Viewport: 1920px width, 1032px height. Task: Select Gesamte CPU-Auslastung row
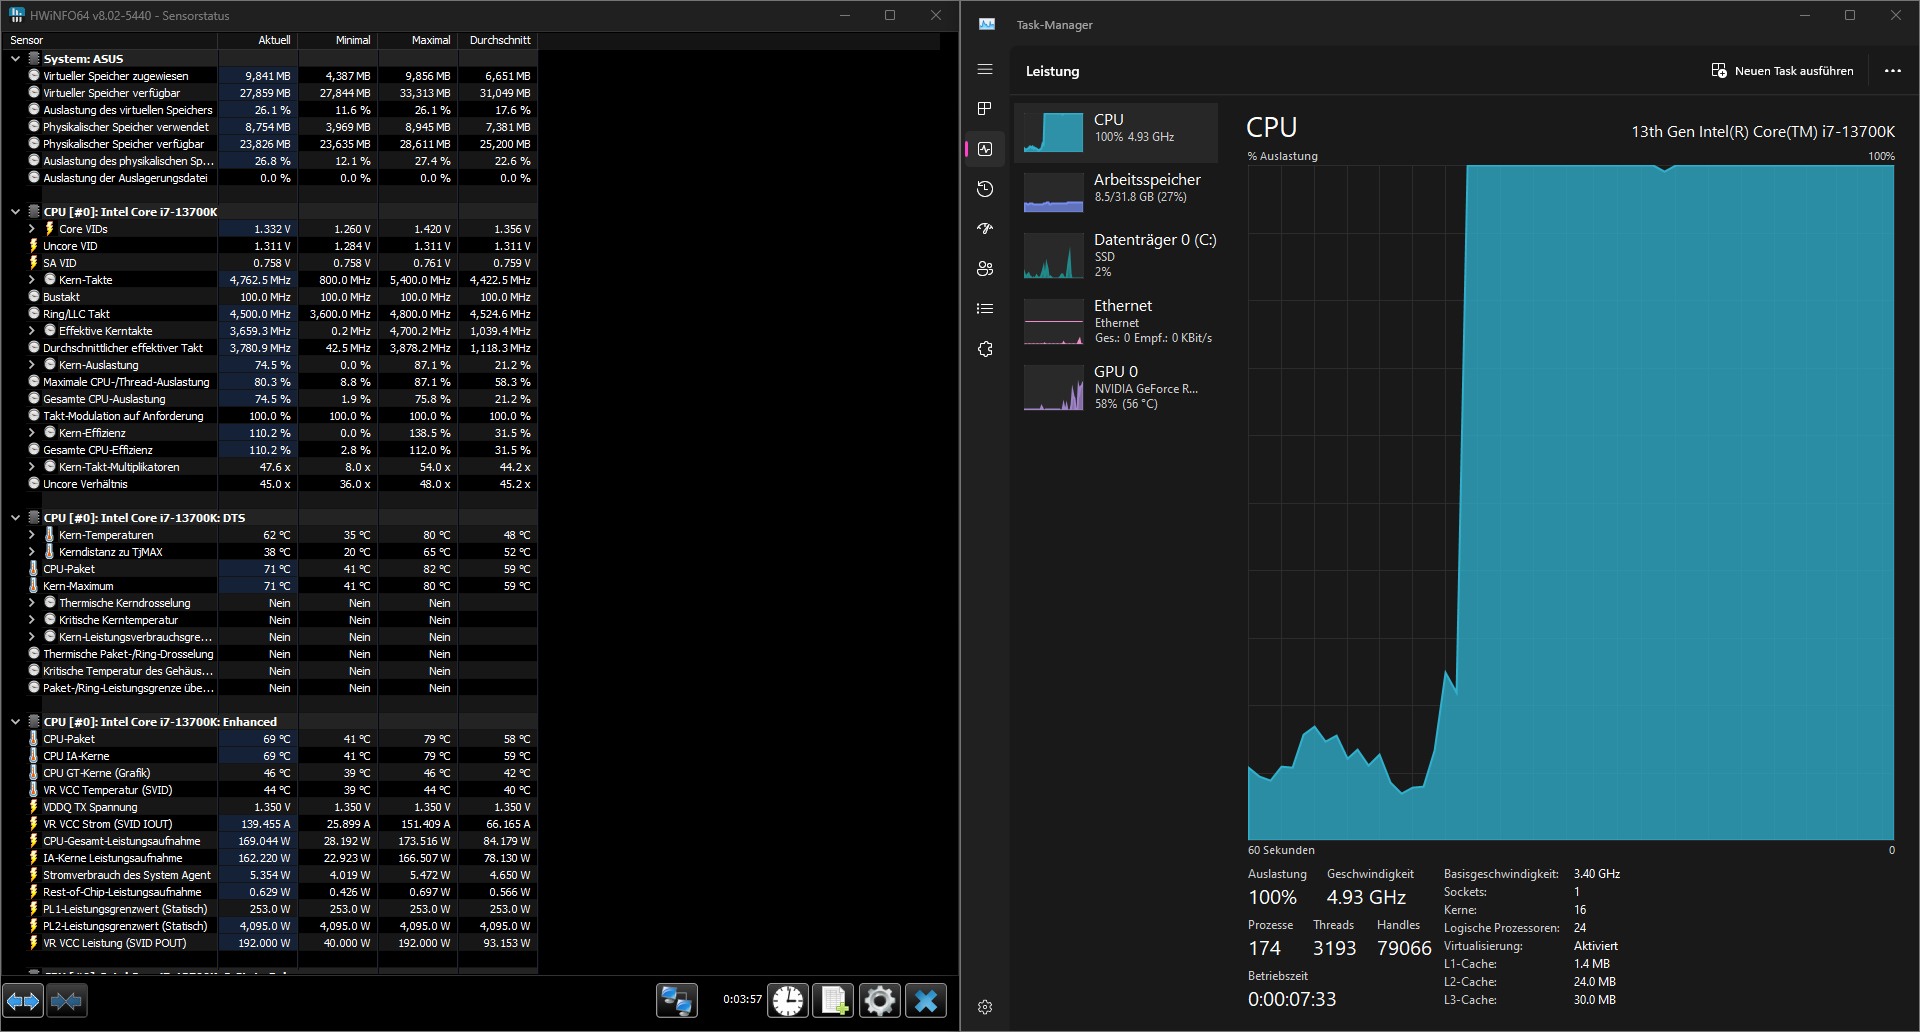click(270, 399)
